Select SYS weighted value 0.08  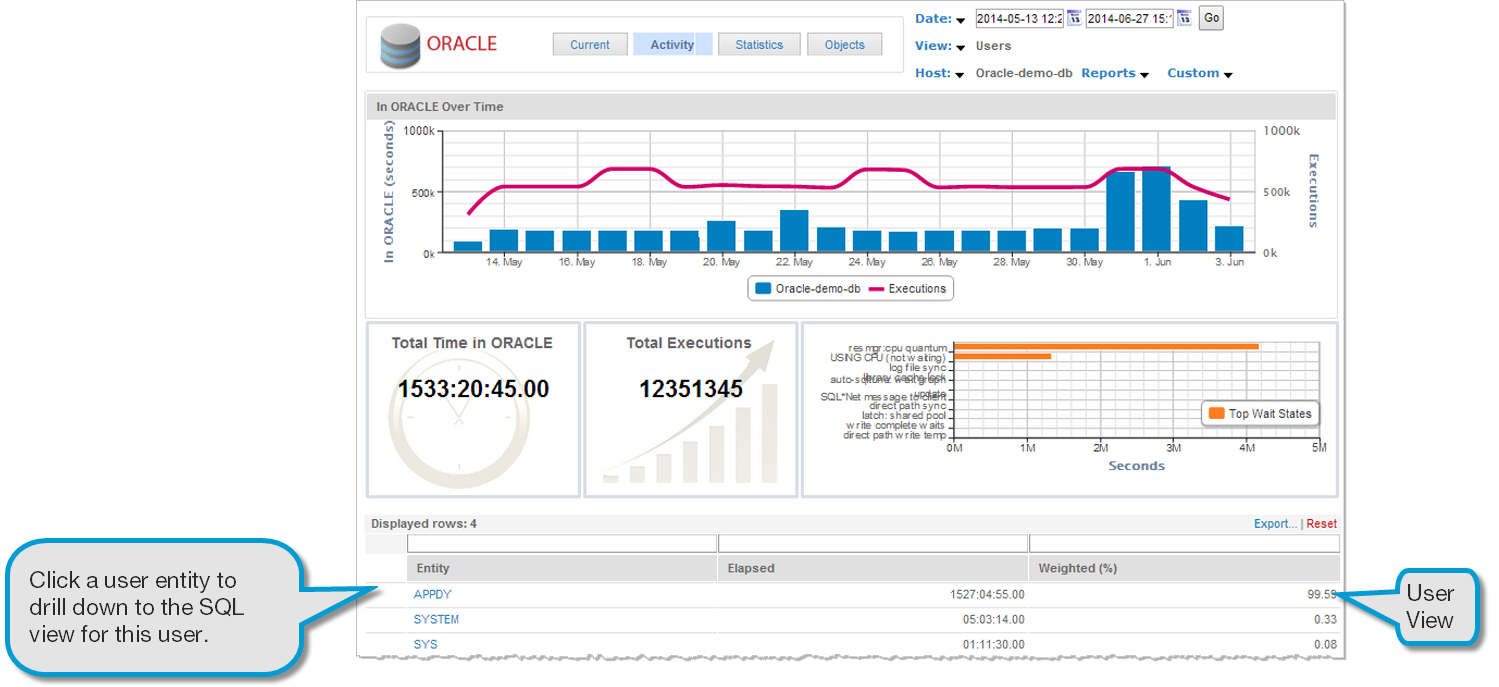[x=1326, y=644]
